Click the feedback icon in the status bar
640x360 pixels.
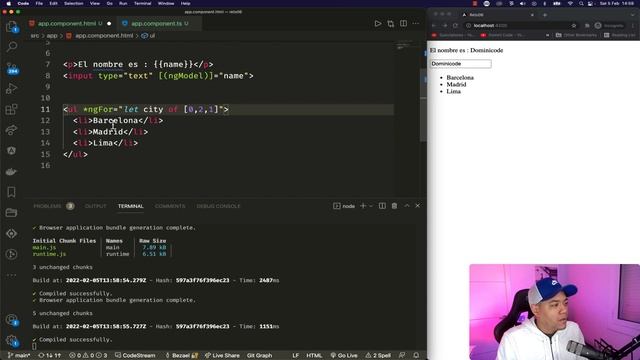tap(402, 356)
